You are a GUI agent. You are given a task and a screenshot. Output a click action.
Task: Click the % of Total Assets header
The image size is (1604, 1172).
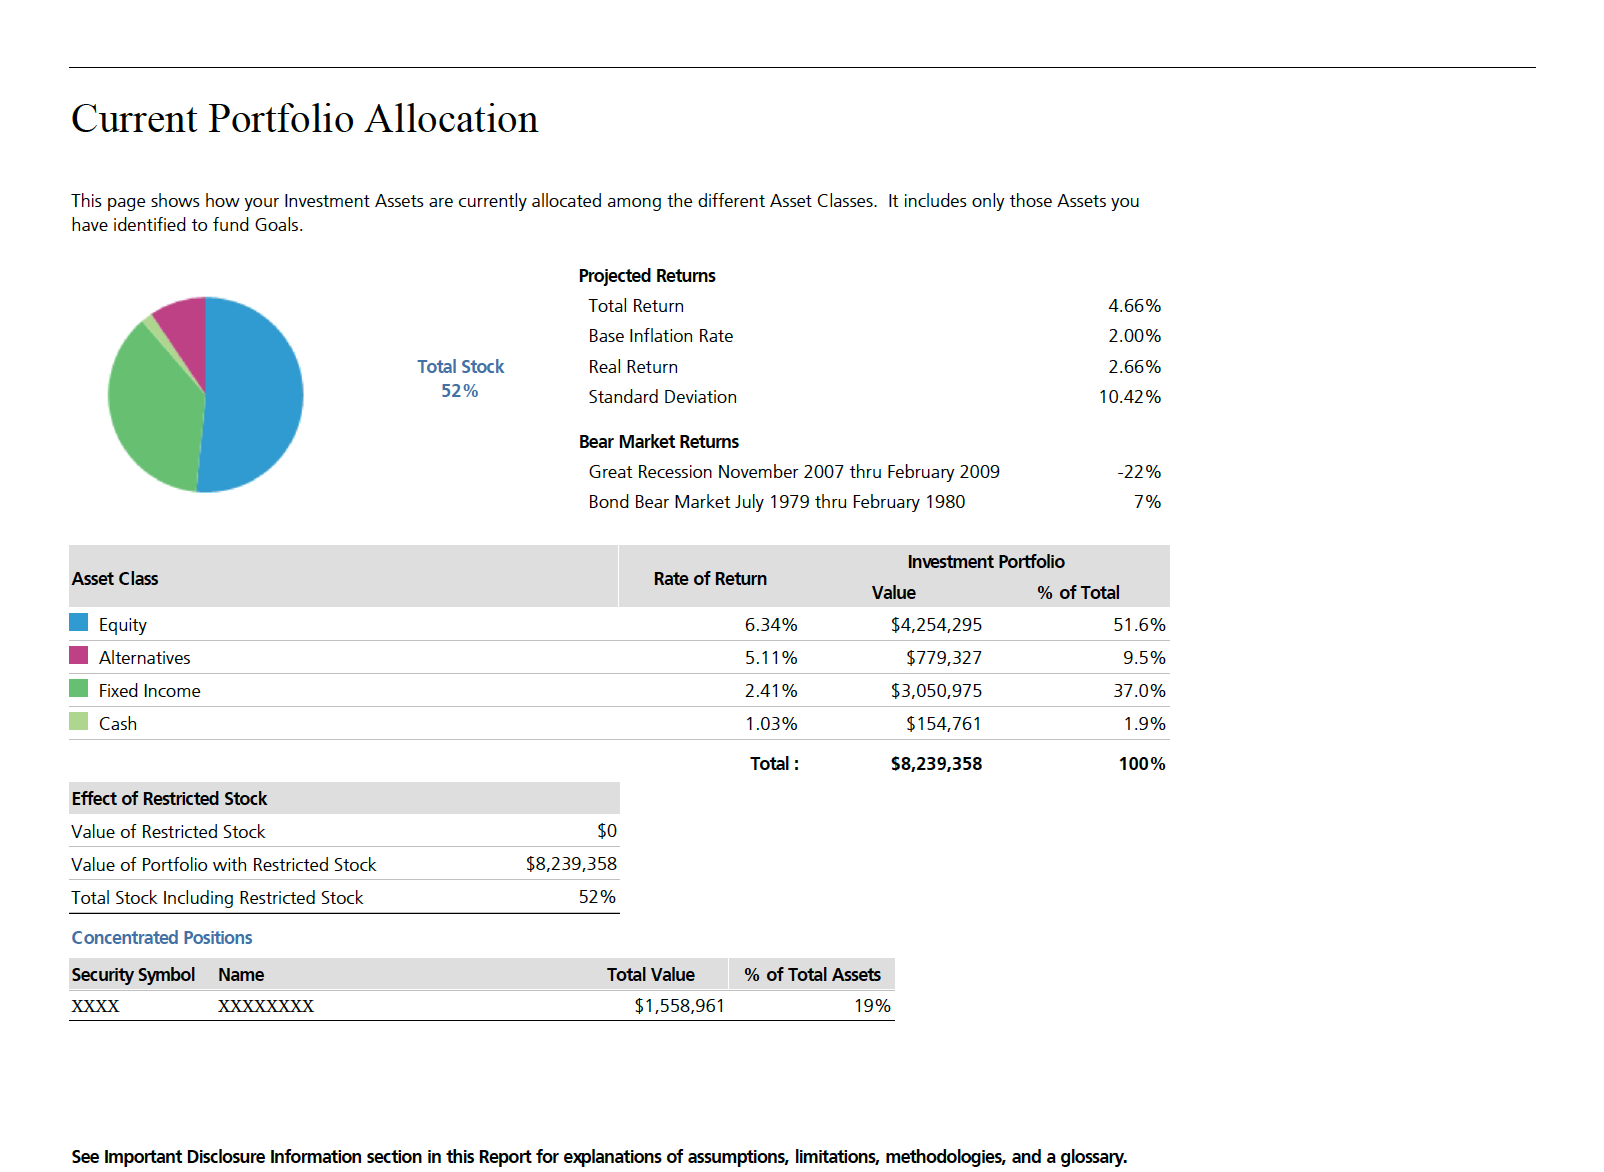(x=812, y=975)
